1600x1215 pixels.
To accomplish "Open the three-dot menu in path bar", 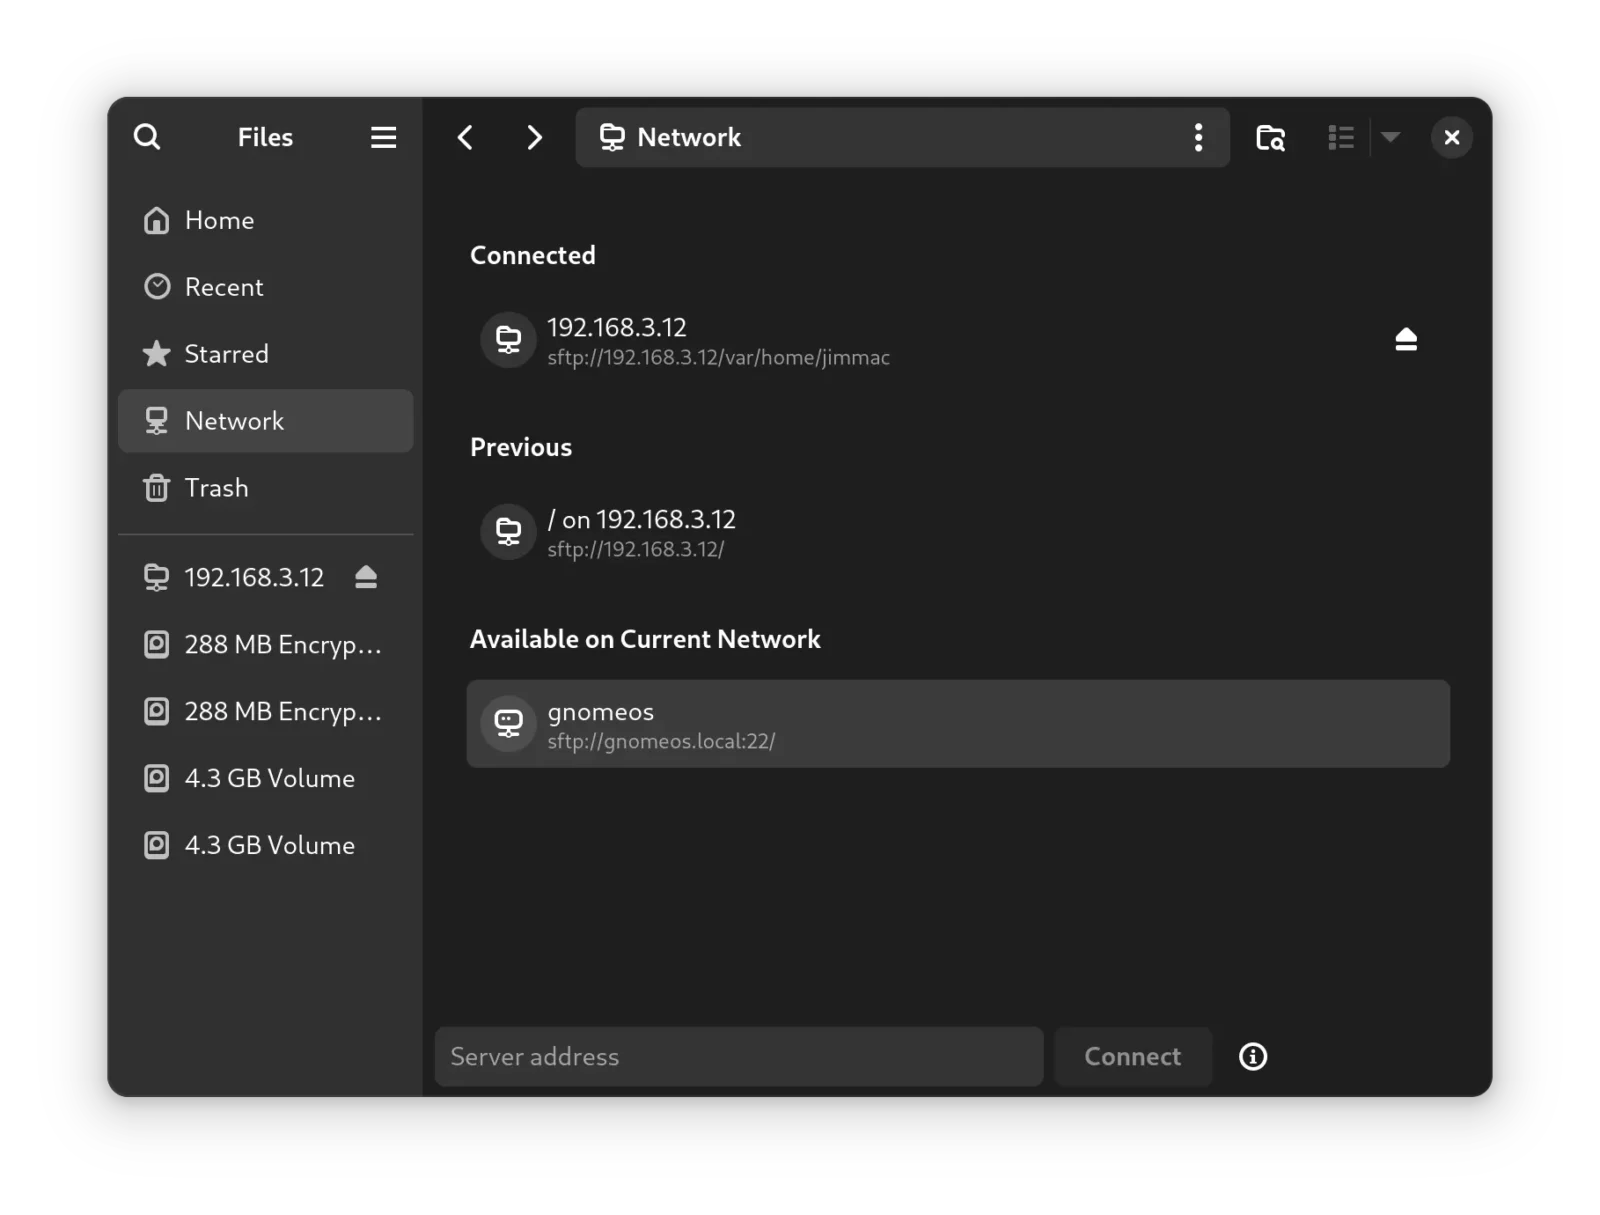I will point(1198,137).
